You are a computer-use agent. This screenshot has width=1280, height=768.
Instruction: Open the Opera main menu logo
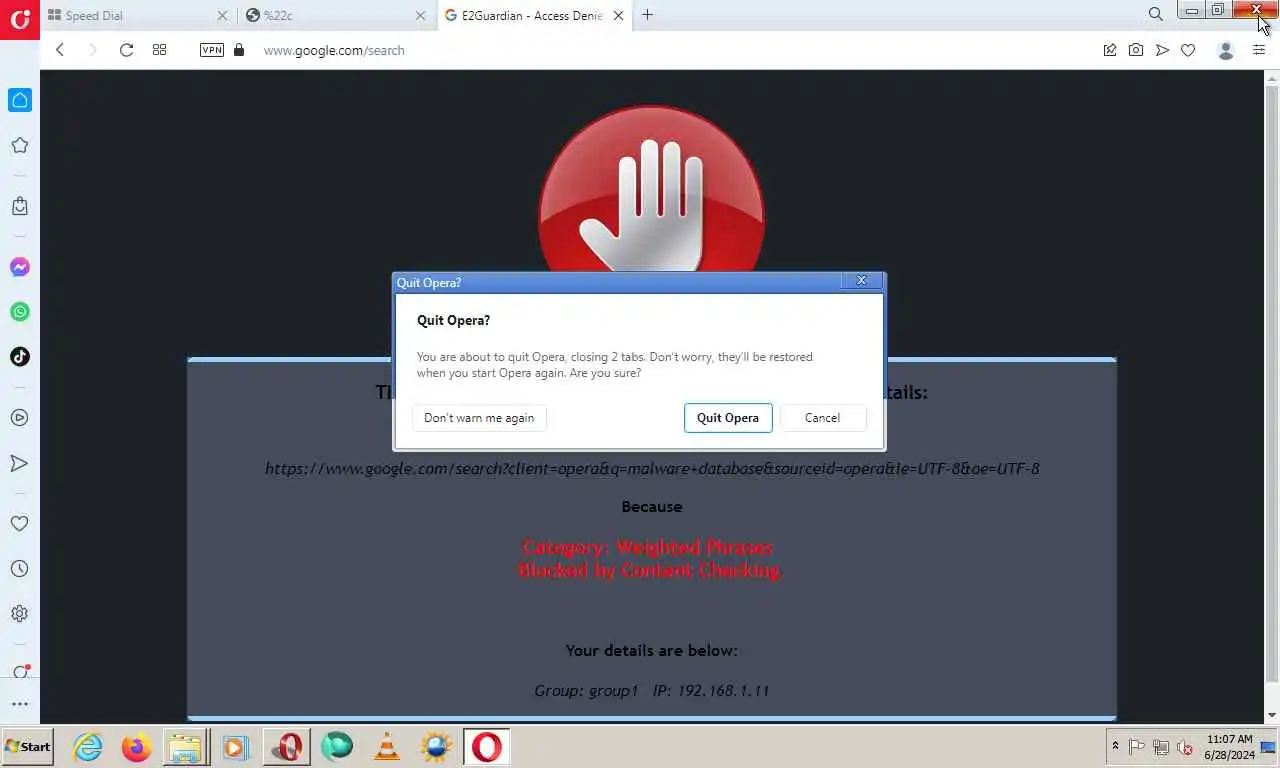click(19, 19)
